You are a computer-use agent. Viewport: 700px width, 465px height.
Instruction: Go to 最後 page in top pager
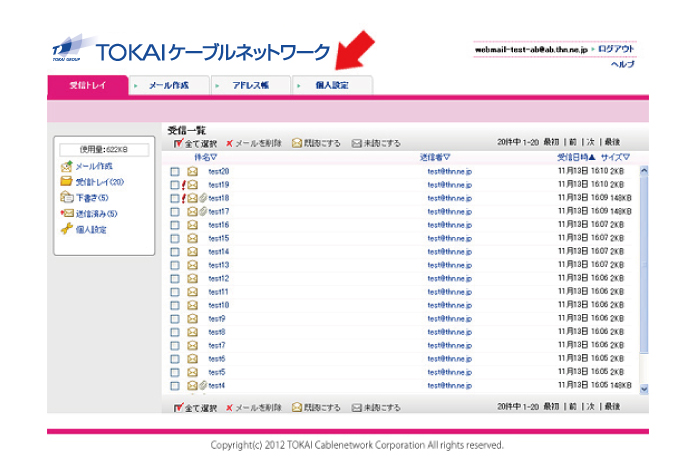612,142
